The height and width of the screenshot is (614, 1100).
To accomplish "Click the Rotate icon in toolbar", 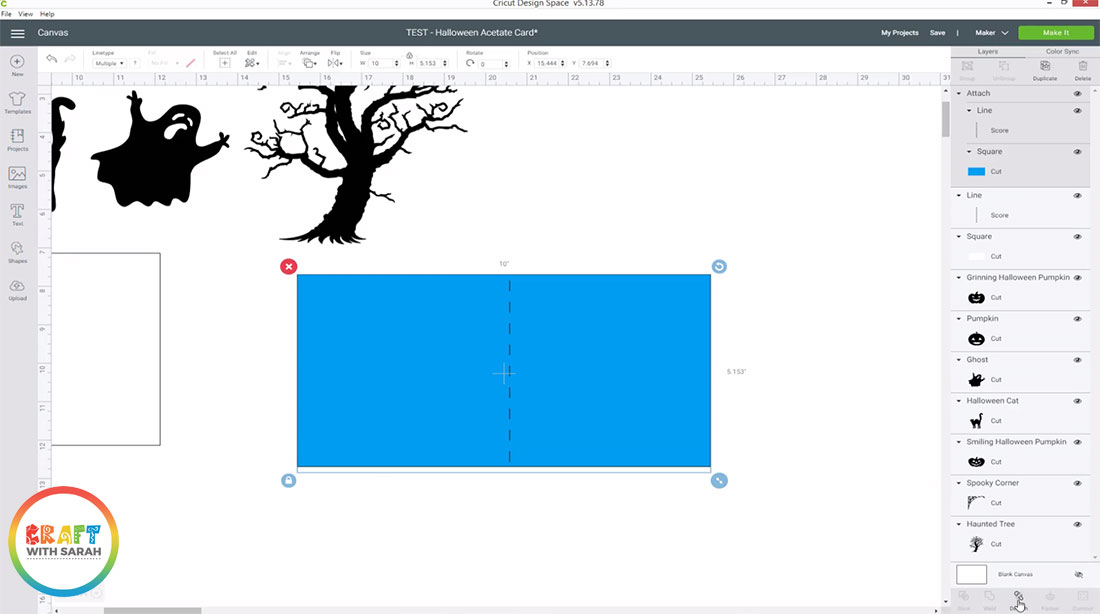I will click(x=470, y=63).
